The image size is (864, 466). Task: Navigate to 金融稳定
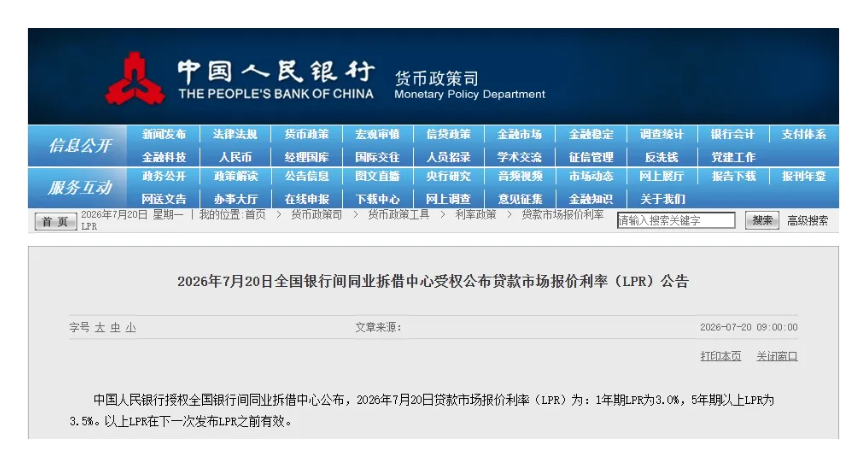click(x=591, y=134)
